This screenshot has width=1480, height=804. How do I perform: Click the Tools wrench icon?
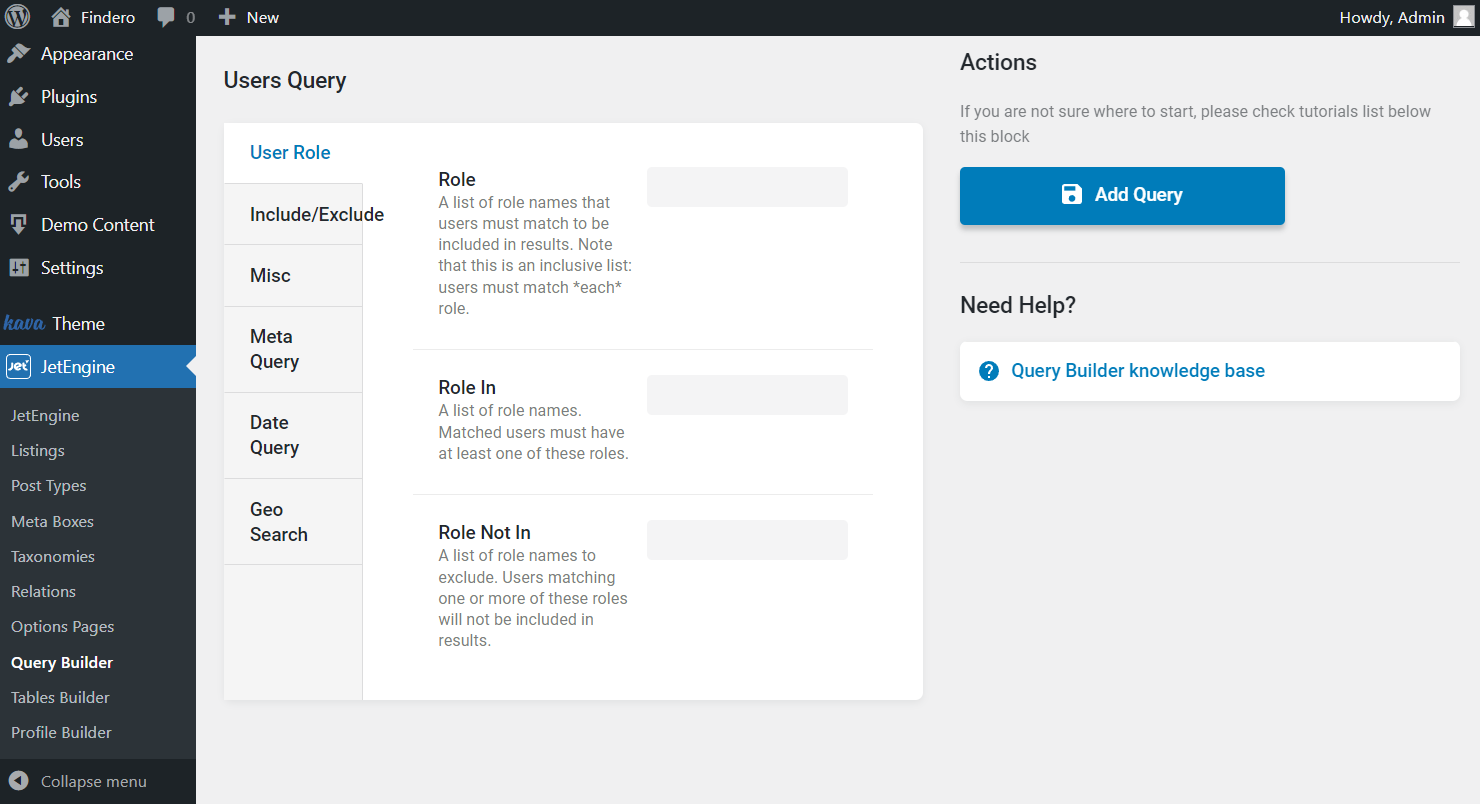[x=19, y=182]
